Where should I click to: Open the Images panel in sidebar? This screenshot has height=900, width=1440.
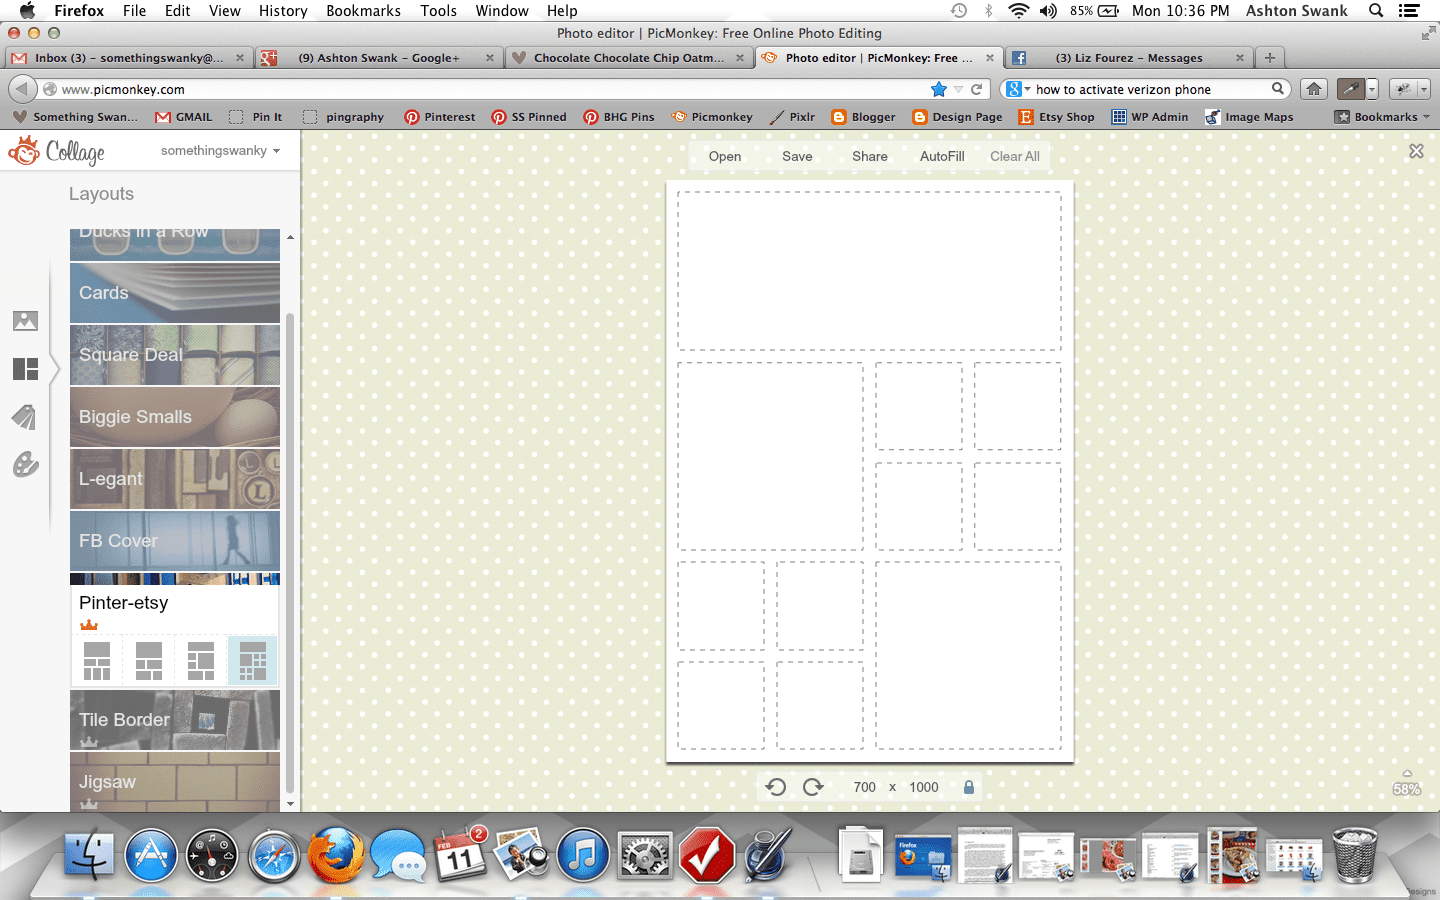(25, 321)
